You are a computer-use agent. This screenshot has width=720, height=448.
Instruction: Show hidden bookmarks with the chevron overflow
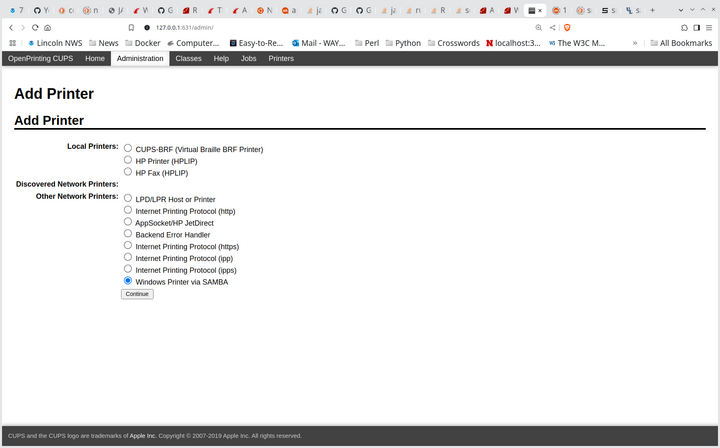point(635,43)
